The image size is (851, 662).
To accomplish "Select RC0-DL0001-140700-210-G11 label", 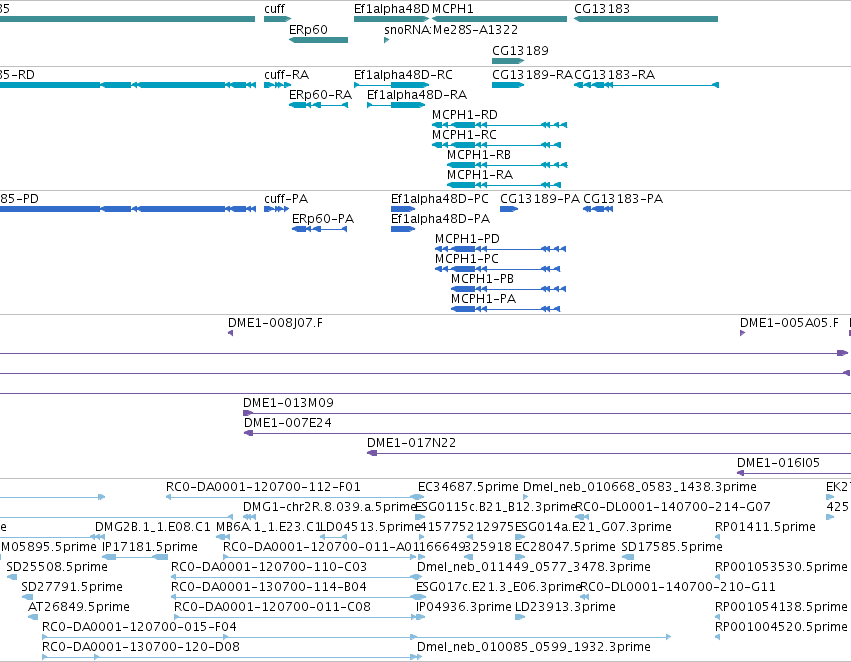I will pos(678,588).
